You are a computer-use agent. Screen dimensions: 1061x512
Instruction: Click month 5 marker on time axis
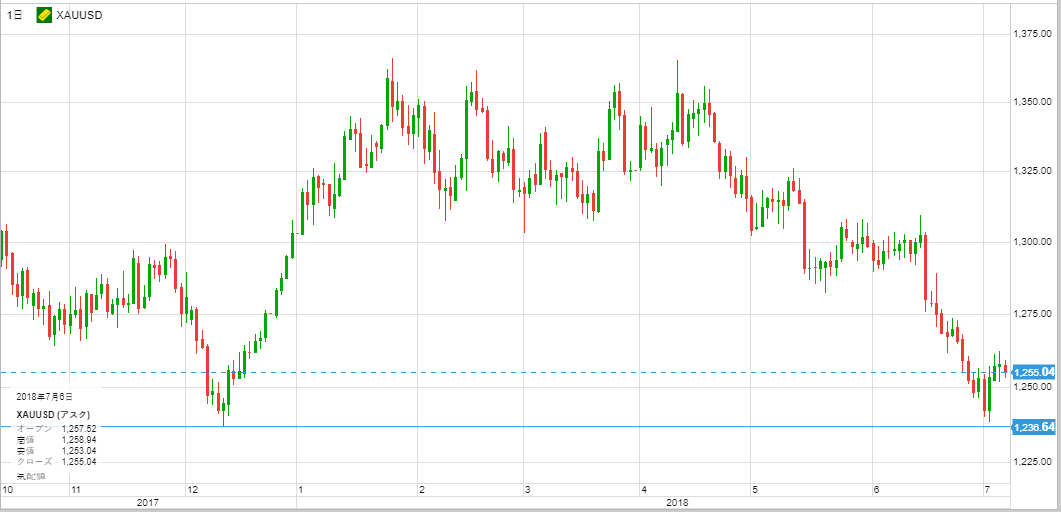pyautogui.click(x=756, y=489)
